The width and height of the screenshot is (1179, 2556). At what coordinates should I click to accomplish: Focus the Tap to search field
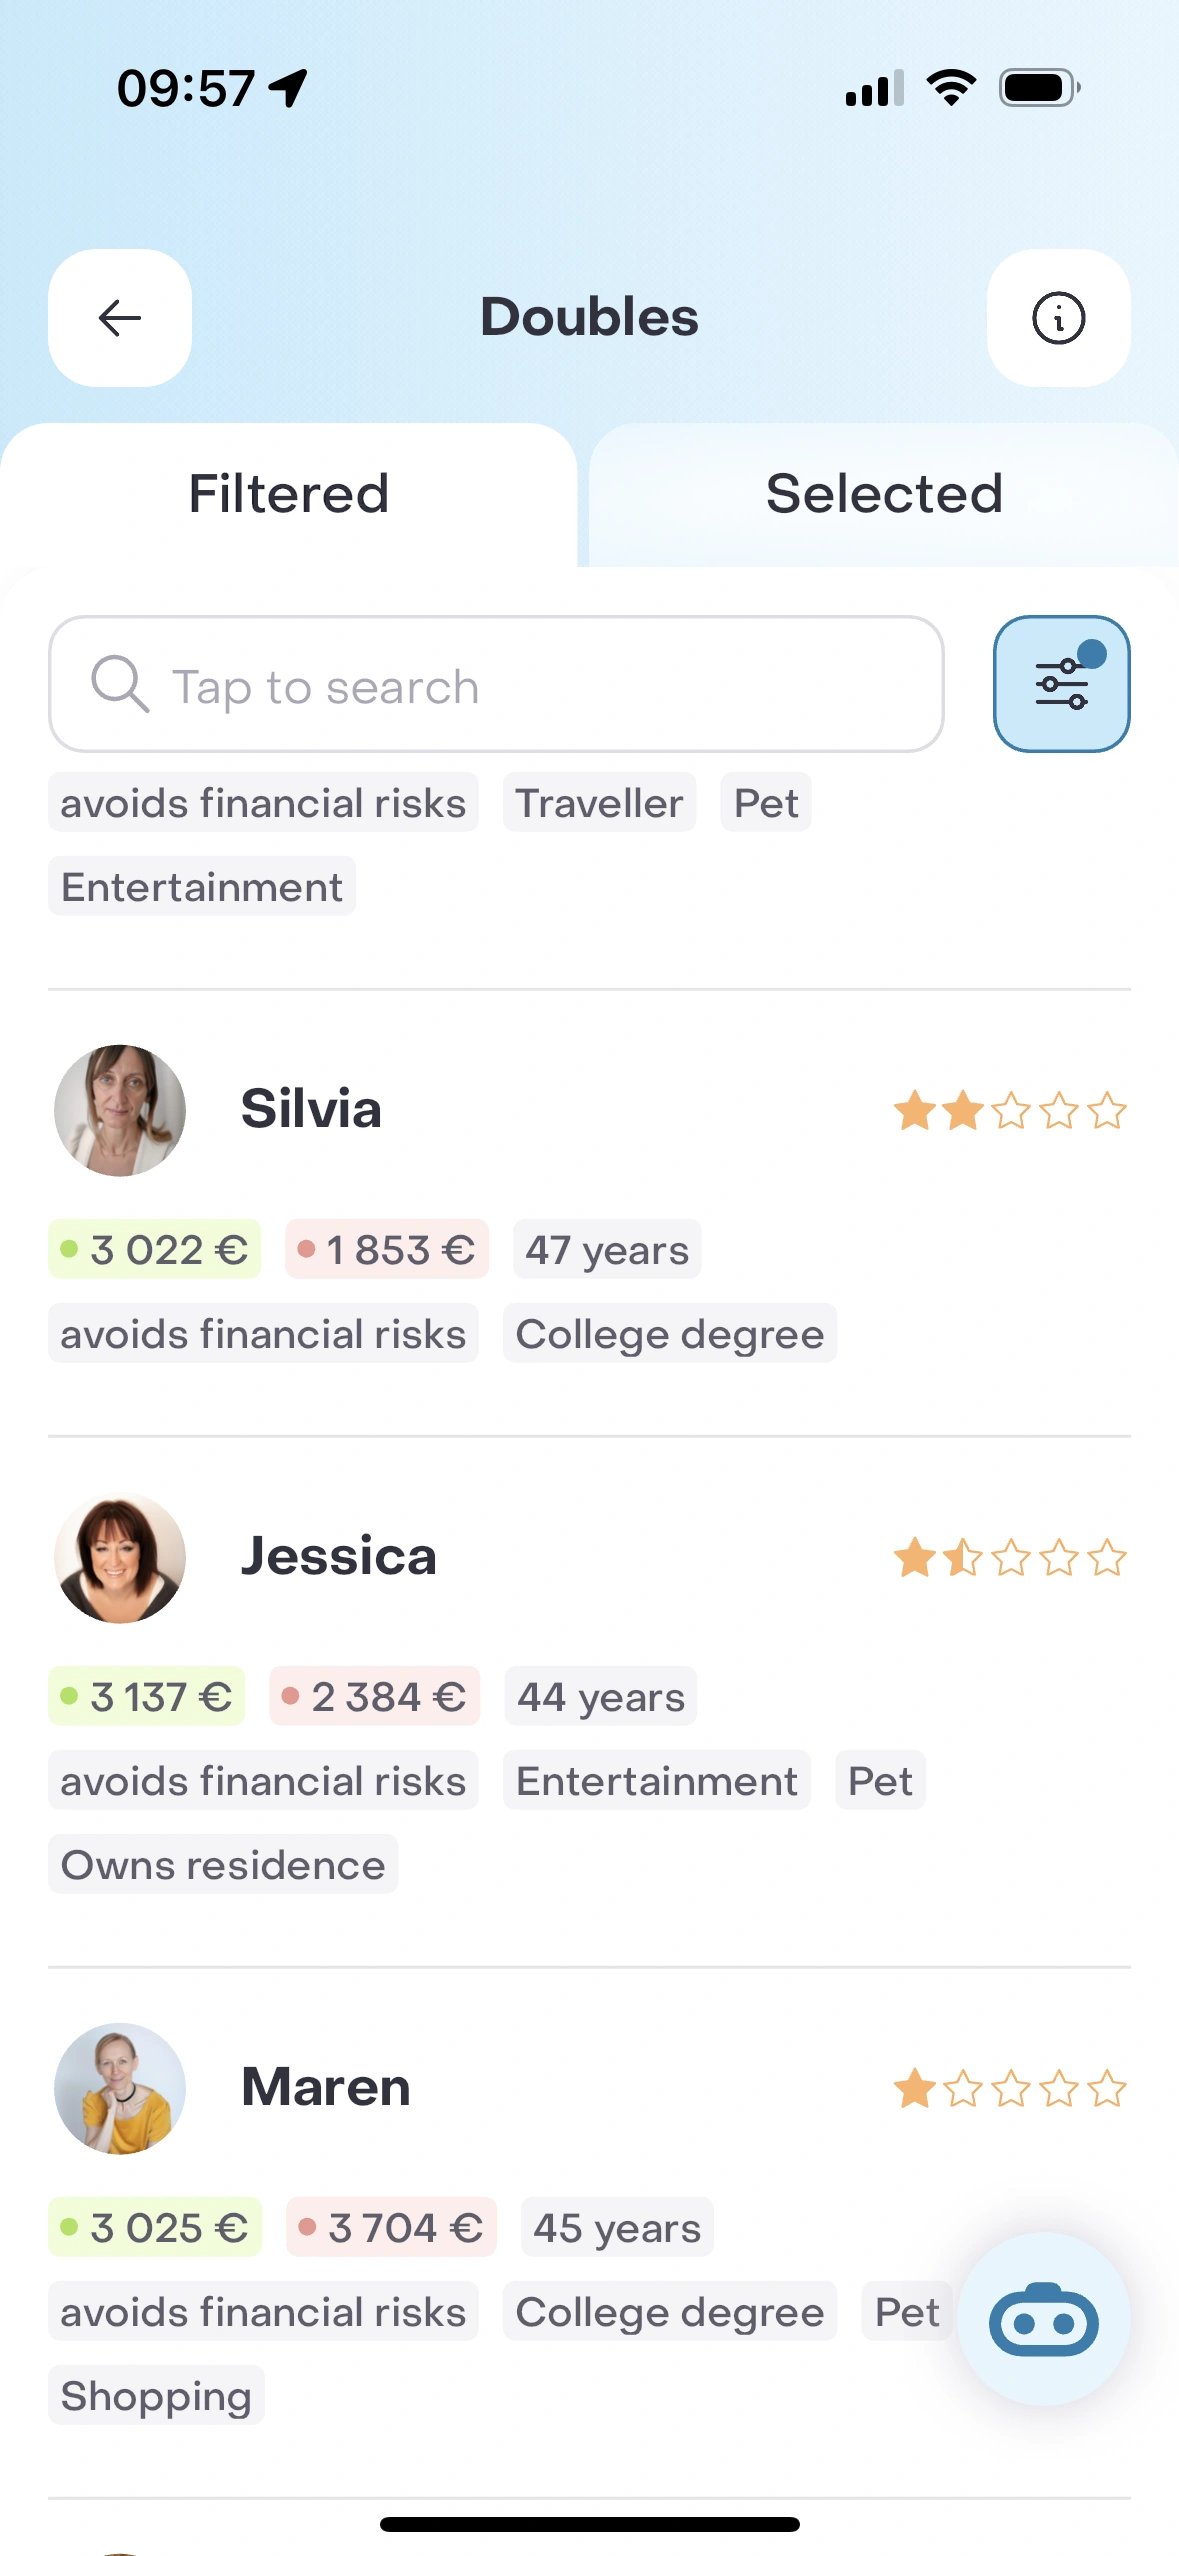(x=540, y=686)
